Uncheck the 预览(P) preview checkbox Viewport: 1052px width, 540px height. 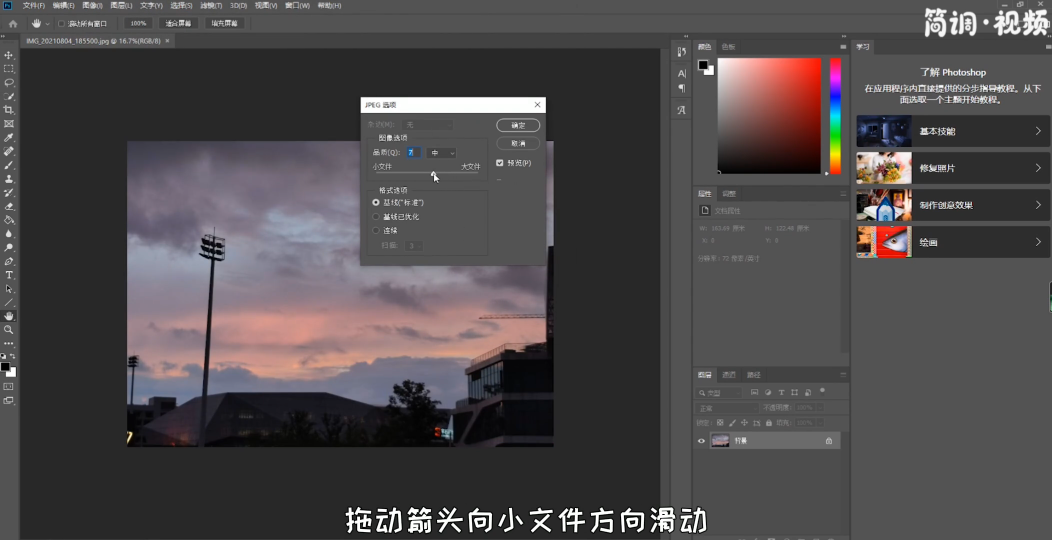[x=500, y=163]
